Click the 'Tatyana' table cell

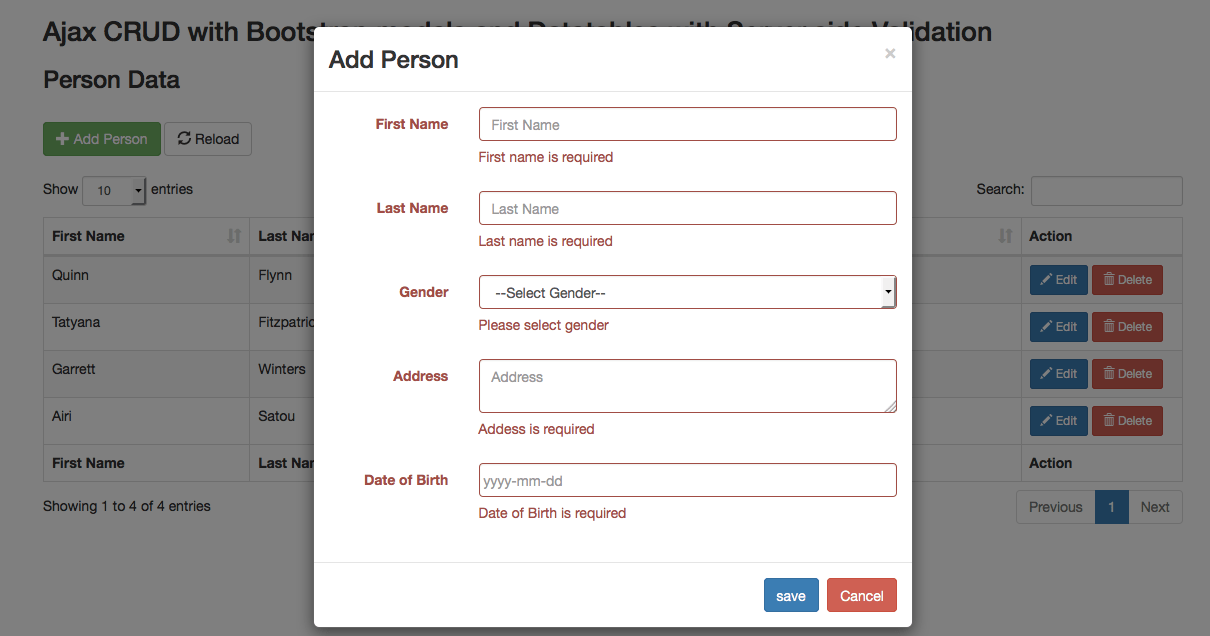point(146,327)
